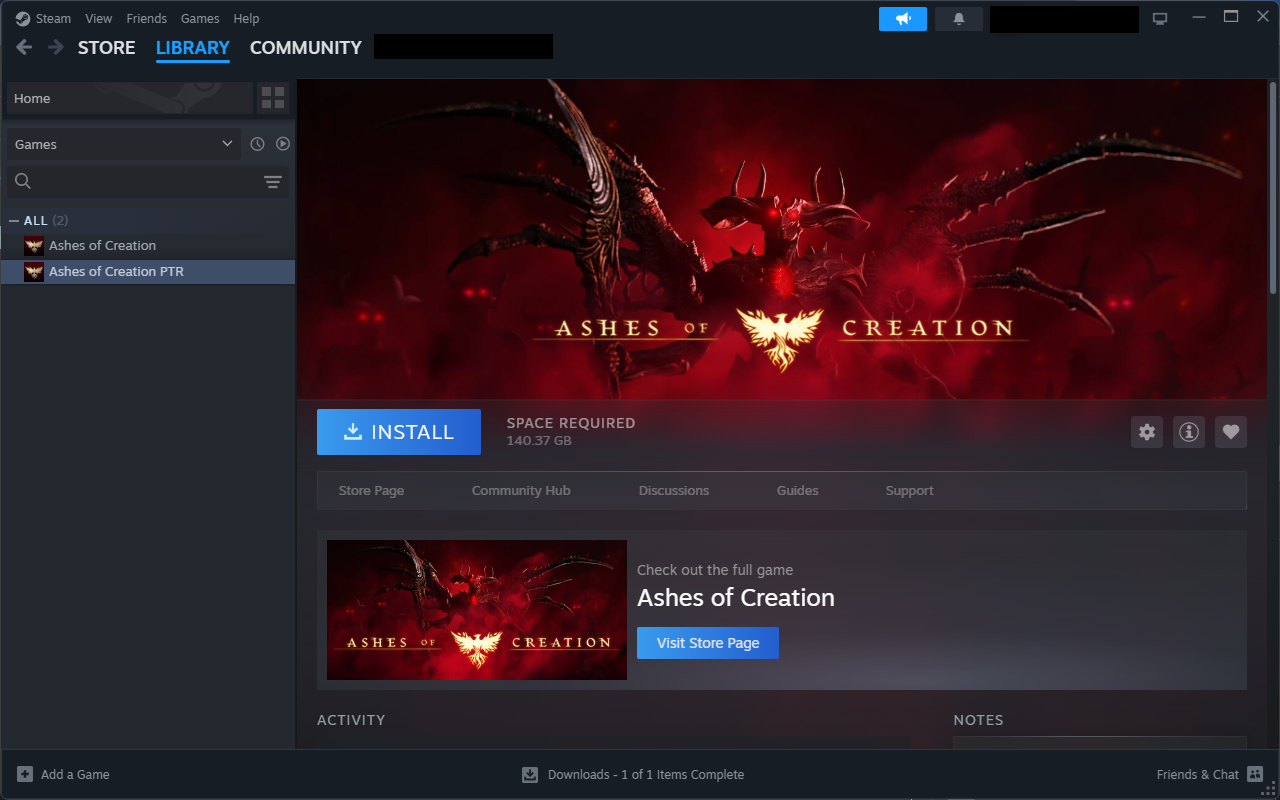This screenshot has width=1280, height=800.
Task: Open the Guides link
Action: coord(798,491)
